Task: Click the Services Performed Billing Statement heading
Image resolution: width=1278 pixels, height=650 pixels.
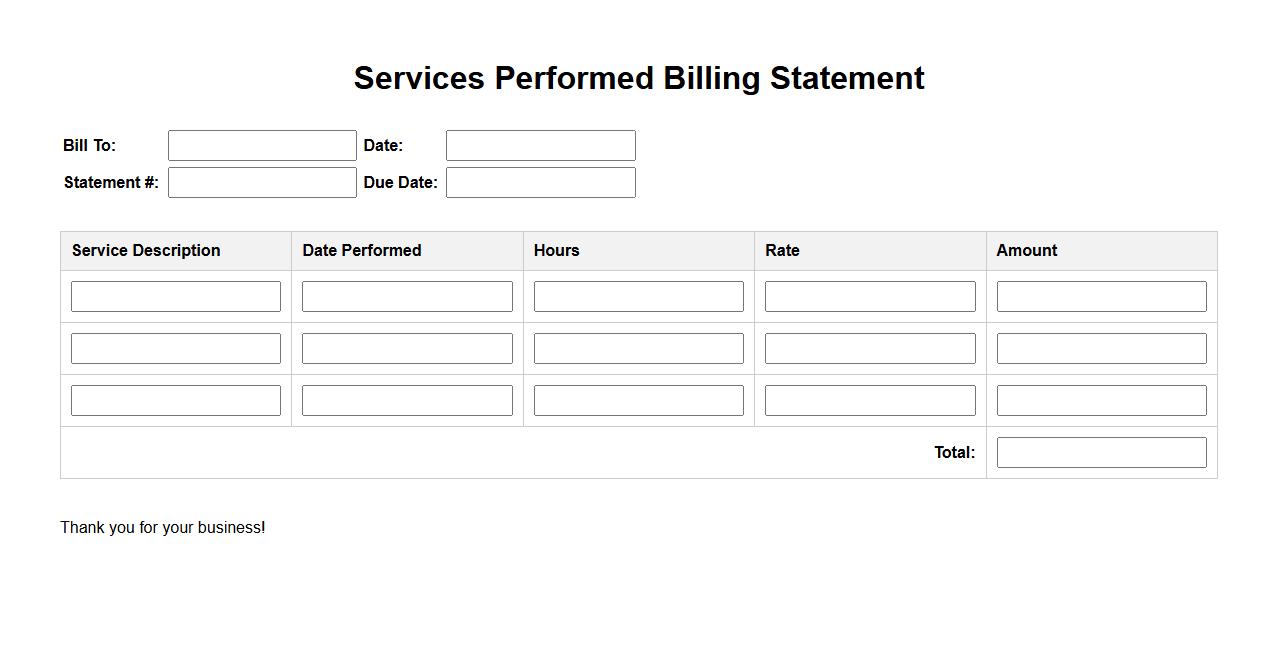Action: click(639, 78)
